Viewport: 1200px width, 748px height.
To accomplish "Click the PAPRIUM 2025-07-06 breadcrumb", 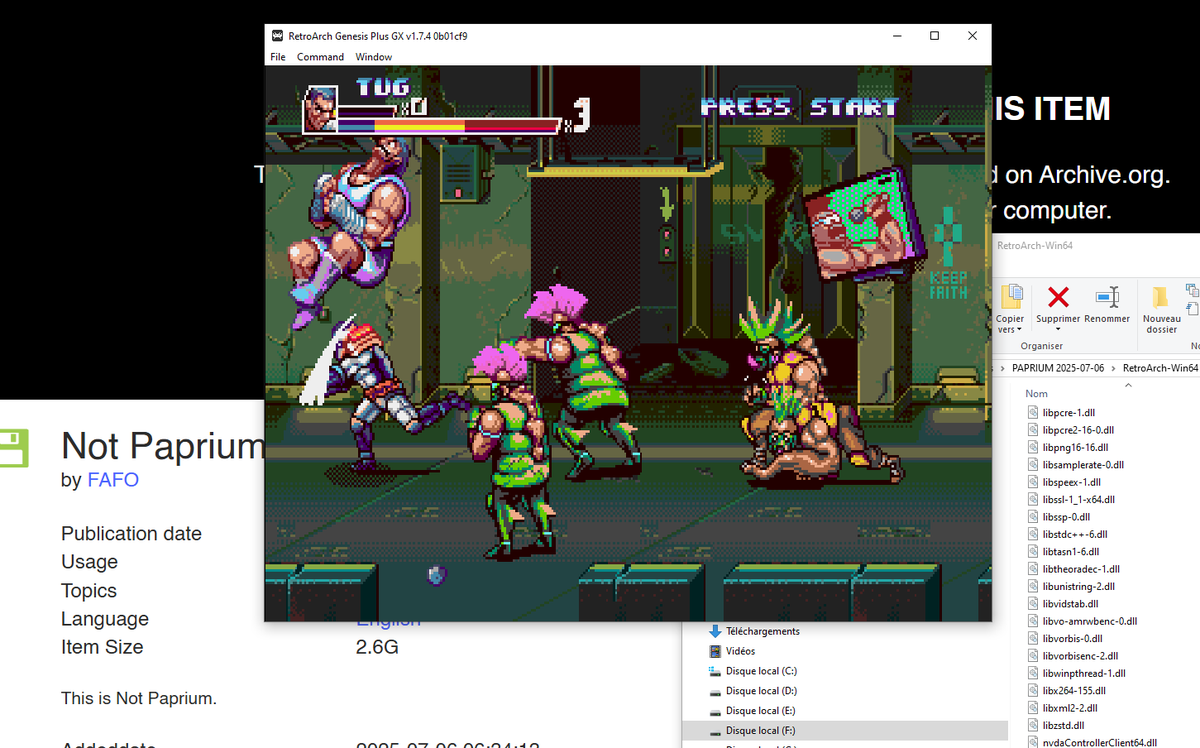I will (1060, 368).
